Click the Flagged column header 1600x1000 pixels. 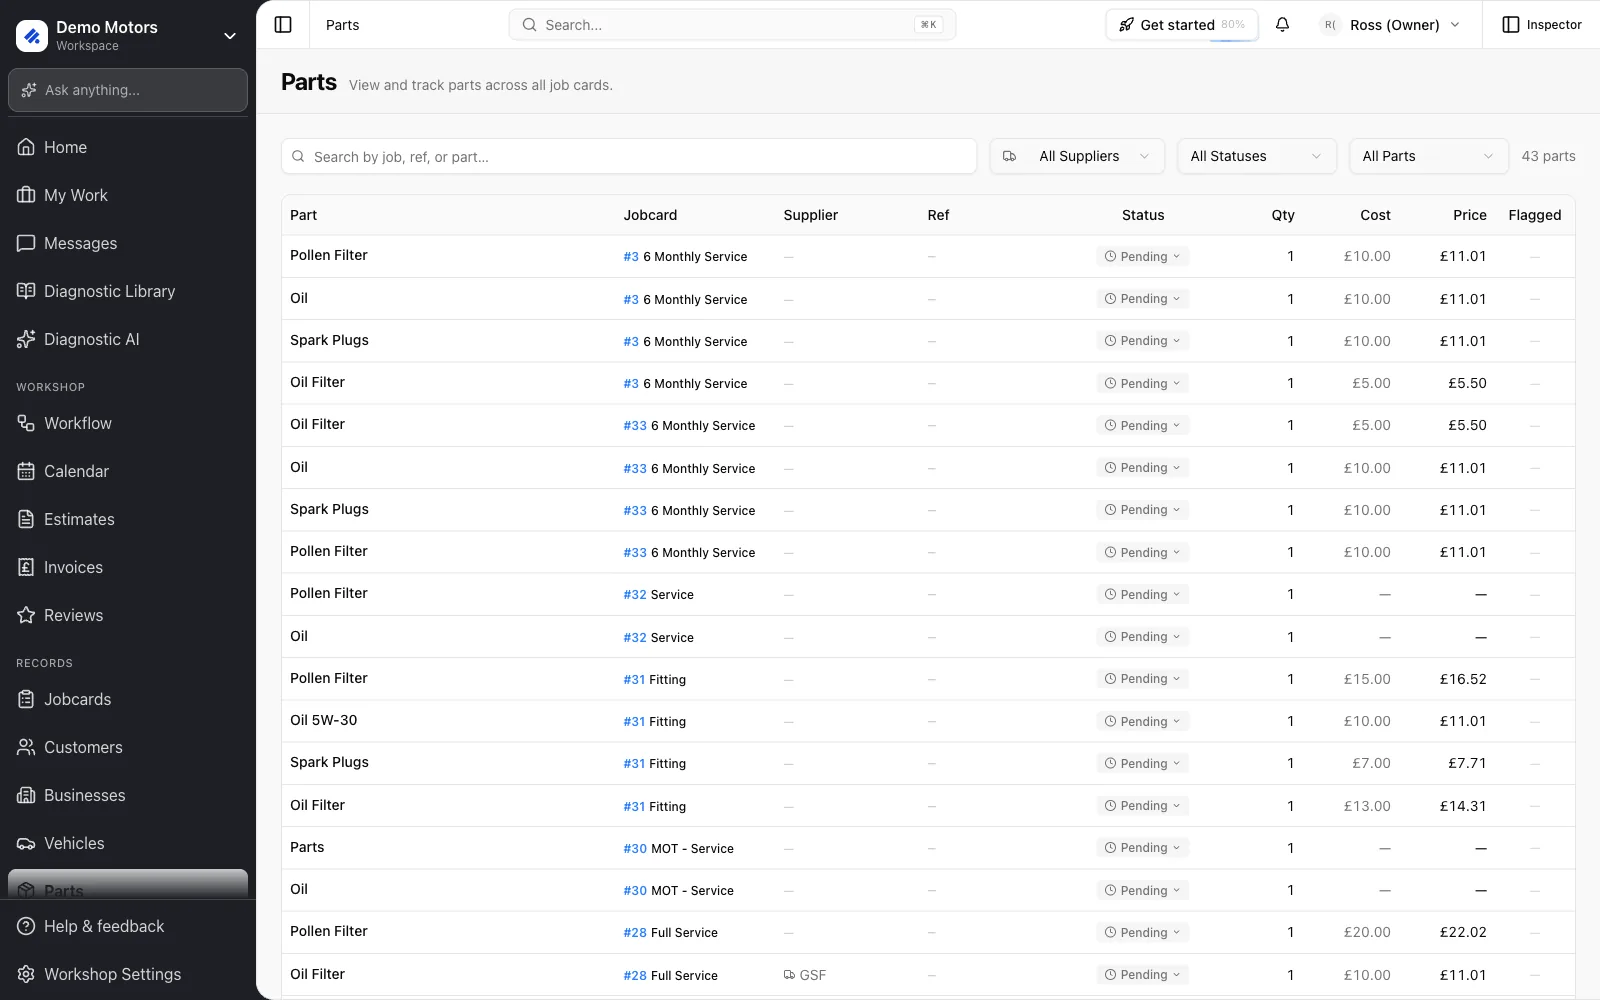[1534, 215]
